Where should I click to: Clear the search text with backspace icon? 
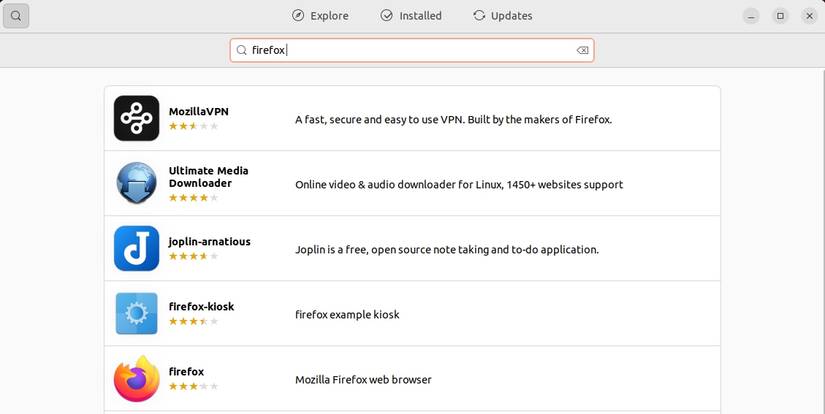[582, 50]
